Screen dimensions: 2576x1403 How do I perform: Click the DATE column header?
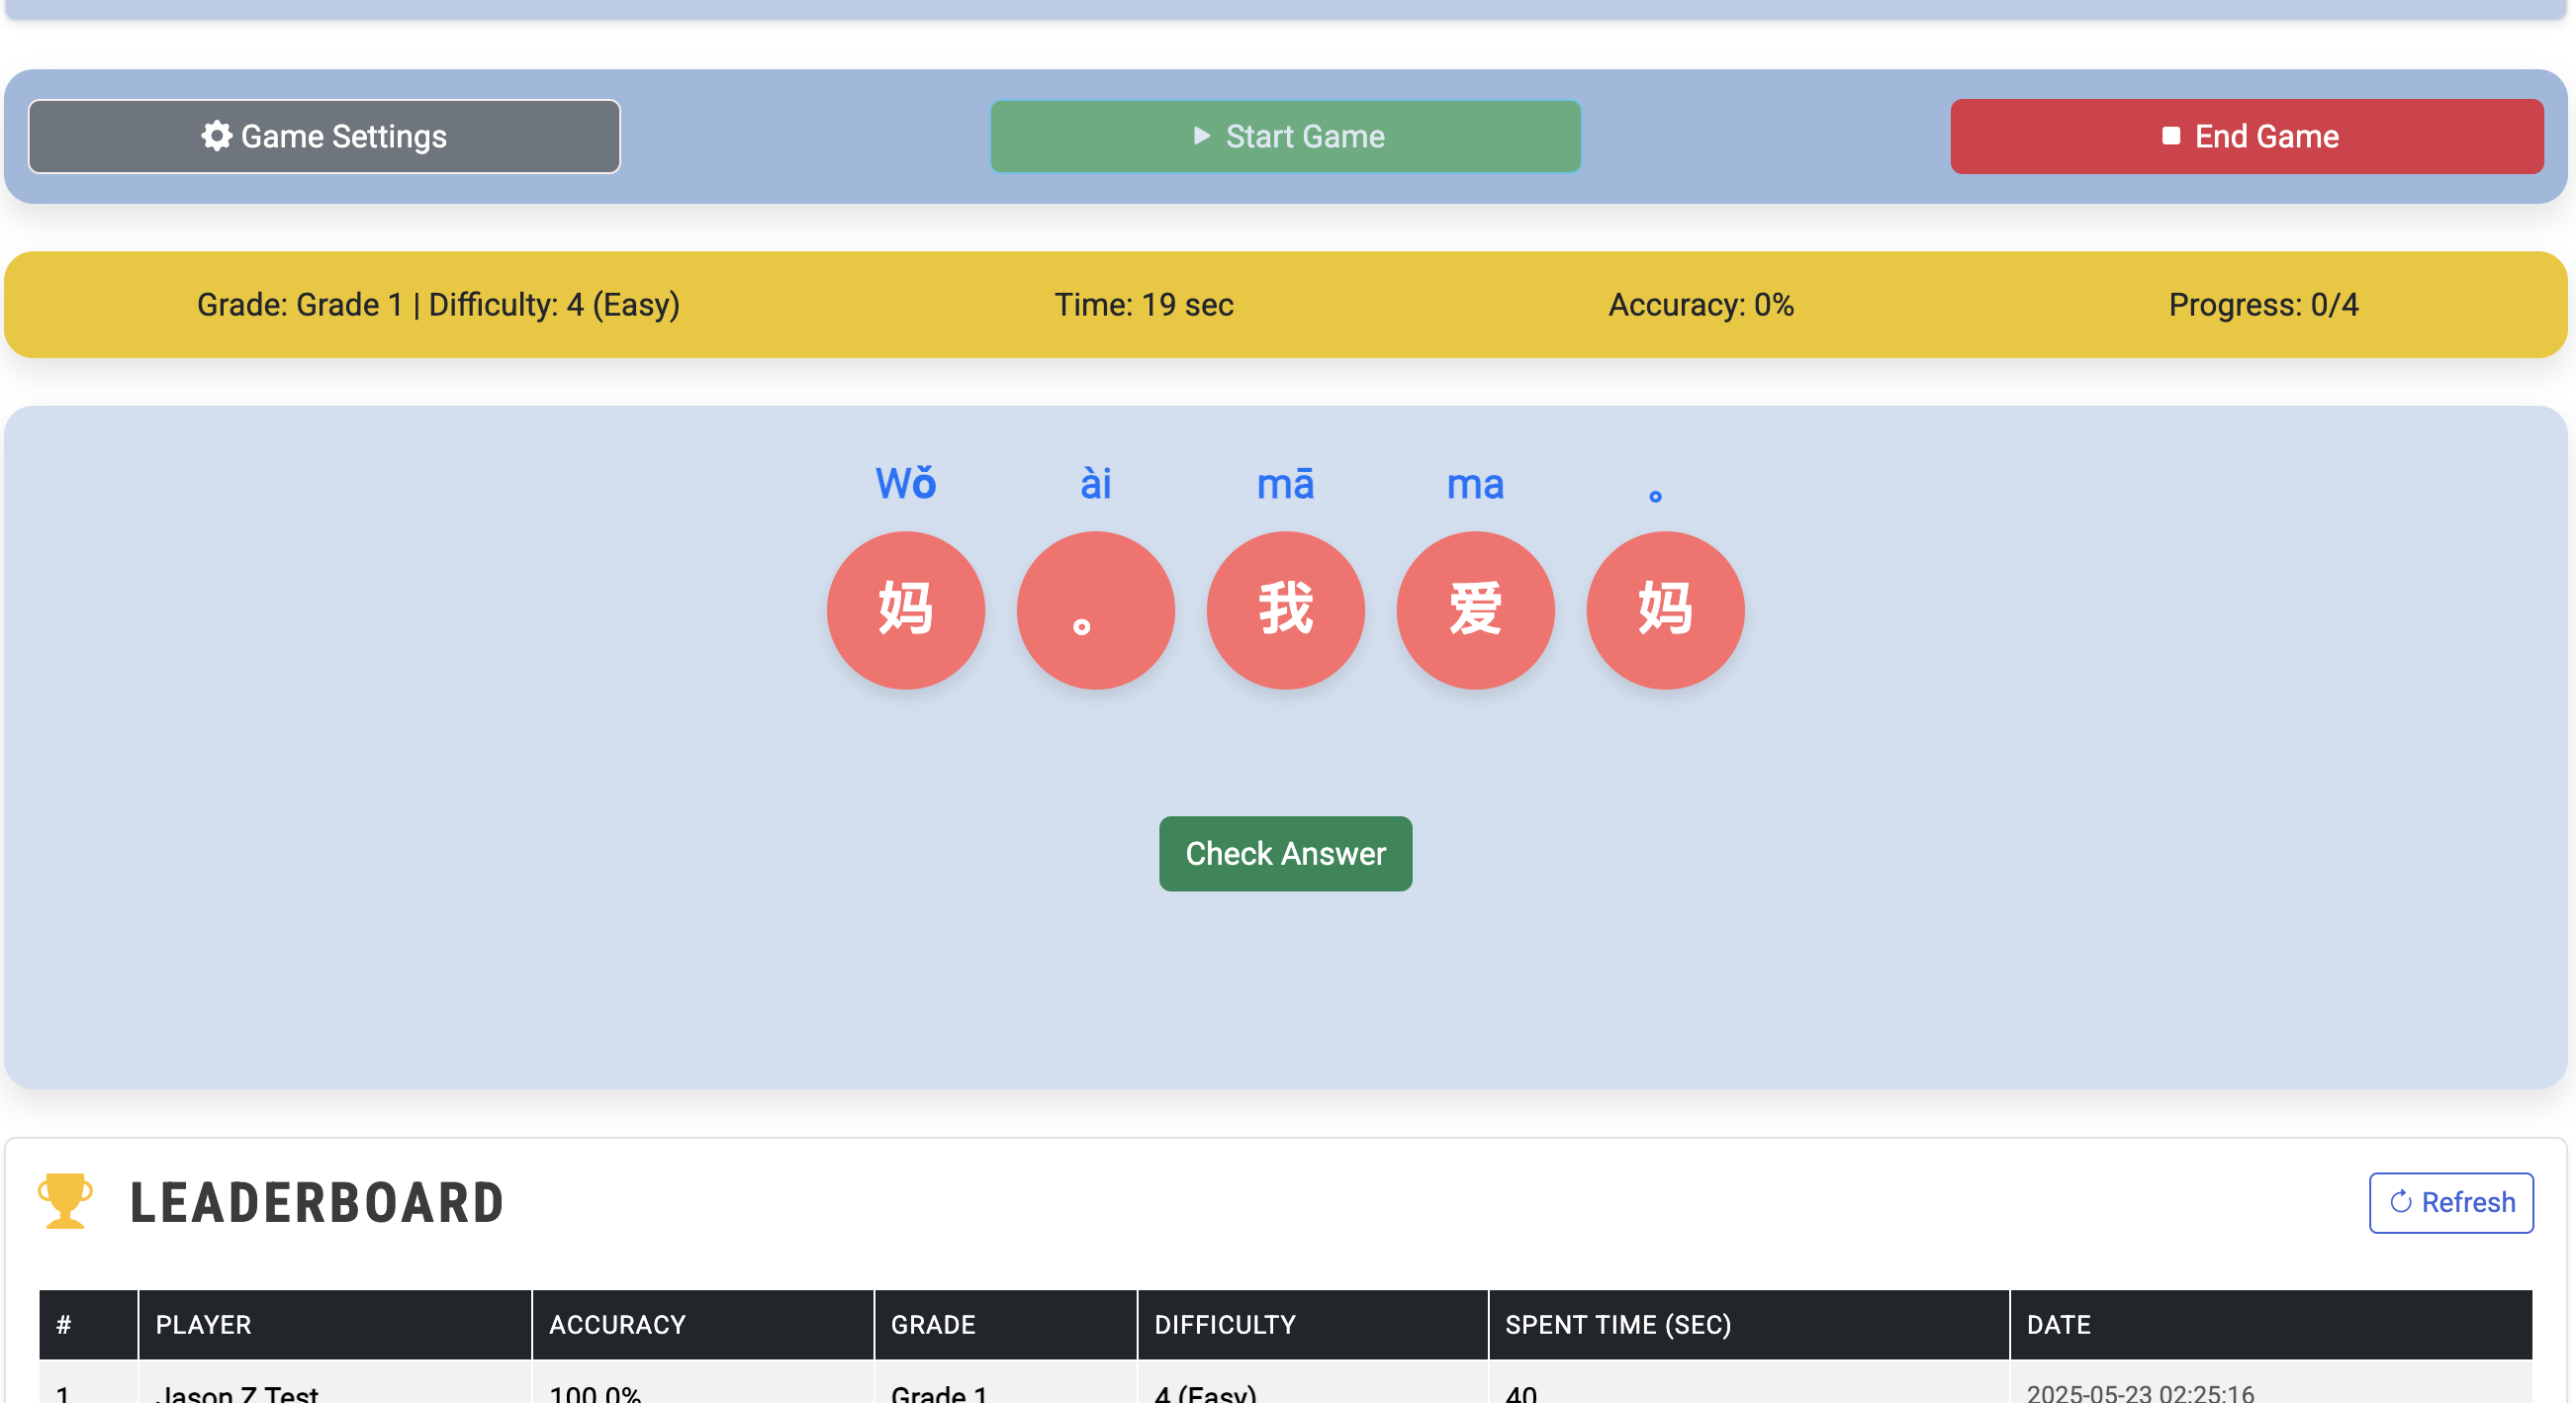click(x=2058, y=1324)
